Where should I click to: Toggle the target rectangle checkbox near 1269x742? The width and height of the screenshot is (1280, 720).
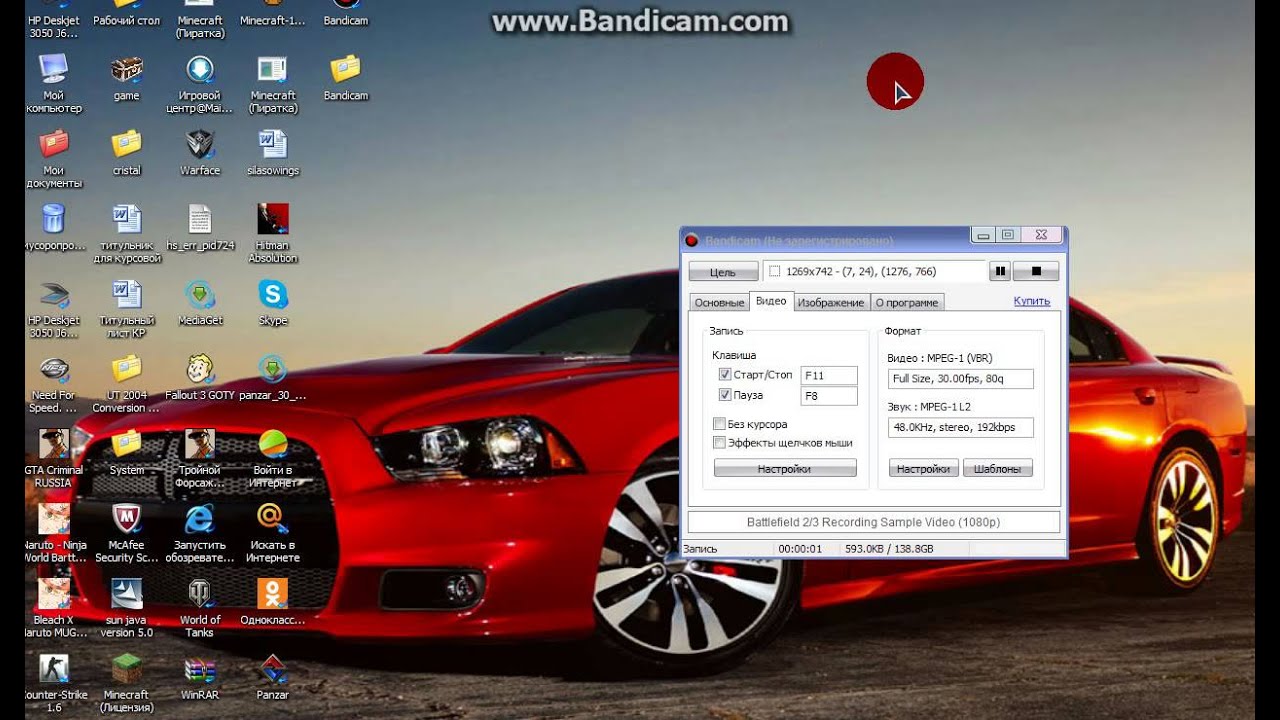click(774, 271)
